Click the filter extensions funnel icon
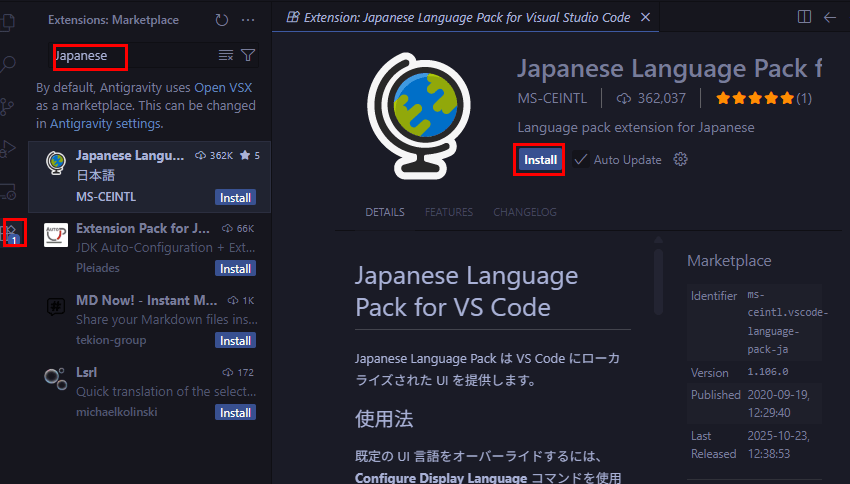This screenshot has height=484, width=850. 248,56
